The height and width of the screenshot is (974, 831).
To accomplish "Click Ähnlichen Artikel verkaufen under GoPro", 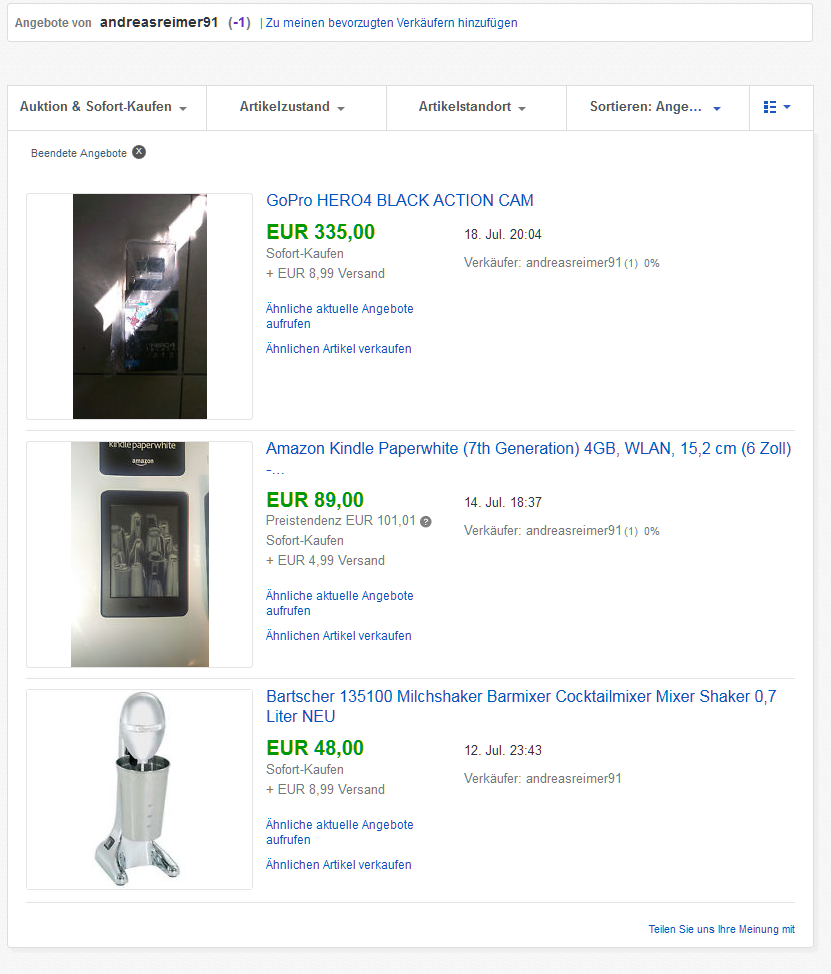I will (338, 348).
